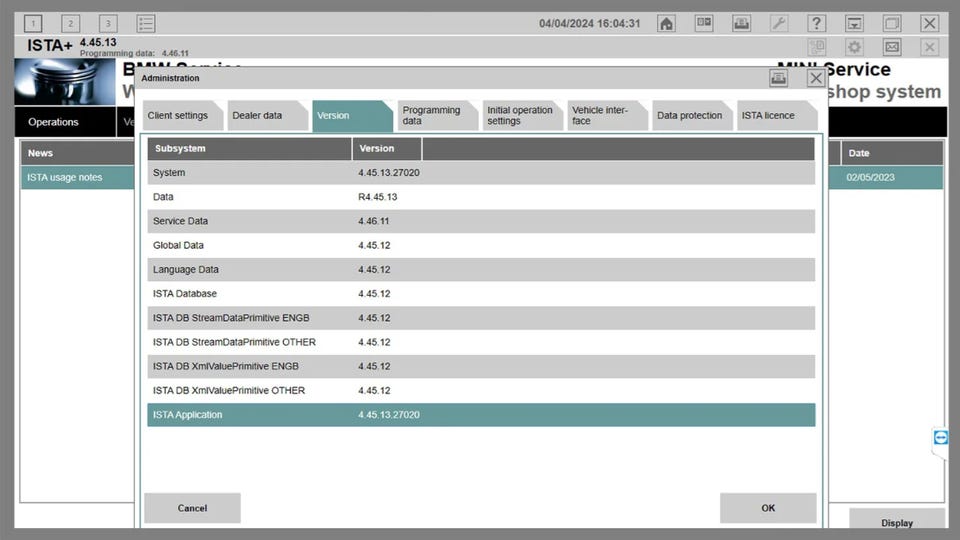960x540 pixels.
Task: Select the Global Data row
Action: (481, 246)
